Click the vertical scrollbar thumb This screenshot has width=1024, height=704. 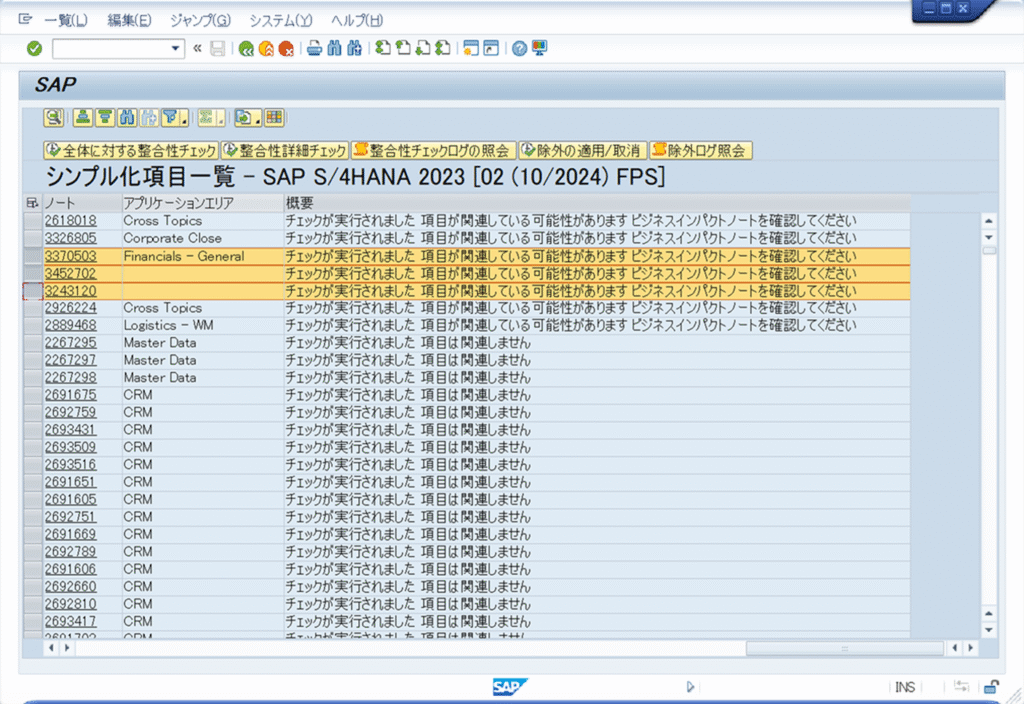(x=989, y=251)
